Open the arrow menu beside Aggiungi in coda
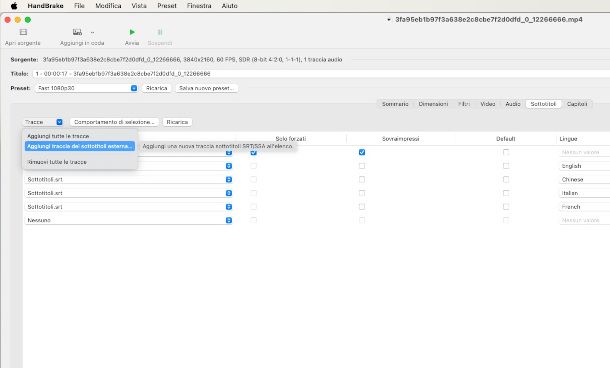The image size is (610, 368). (92, 32)
